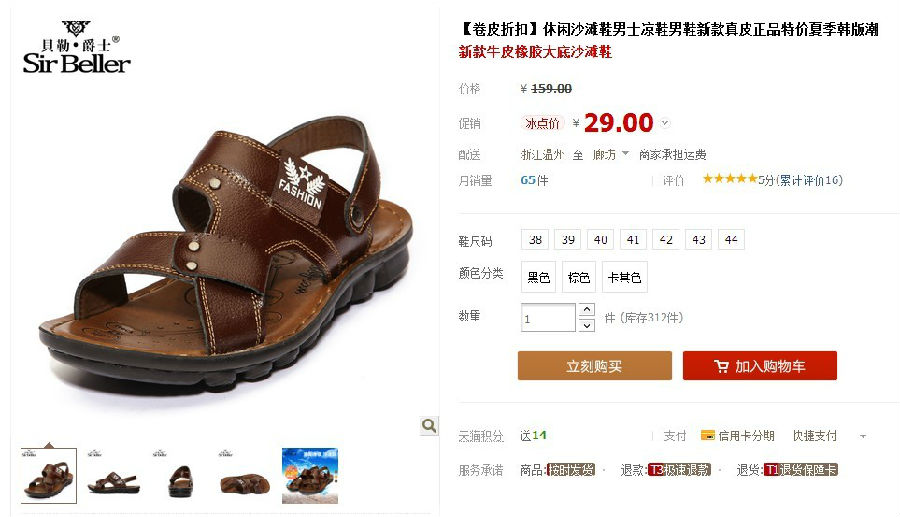Click the increase quantity up arrow
This screenshot has height=517, width=900.
point(586,310)
